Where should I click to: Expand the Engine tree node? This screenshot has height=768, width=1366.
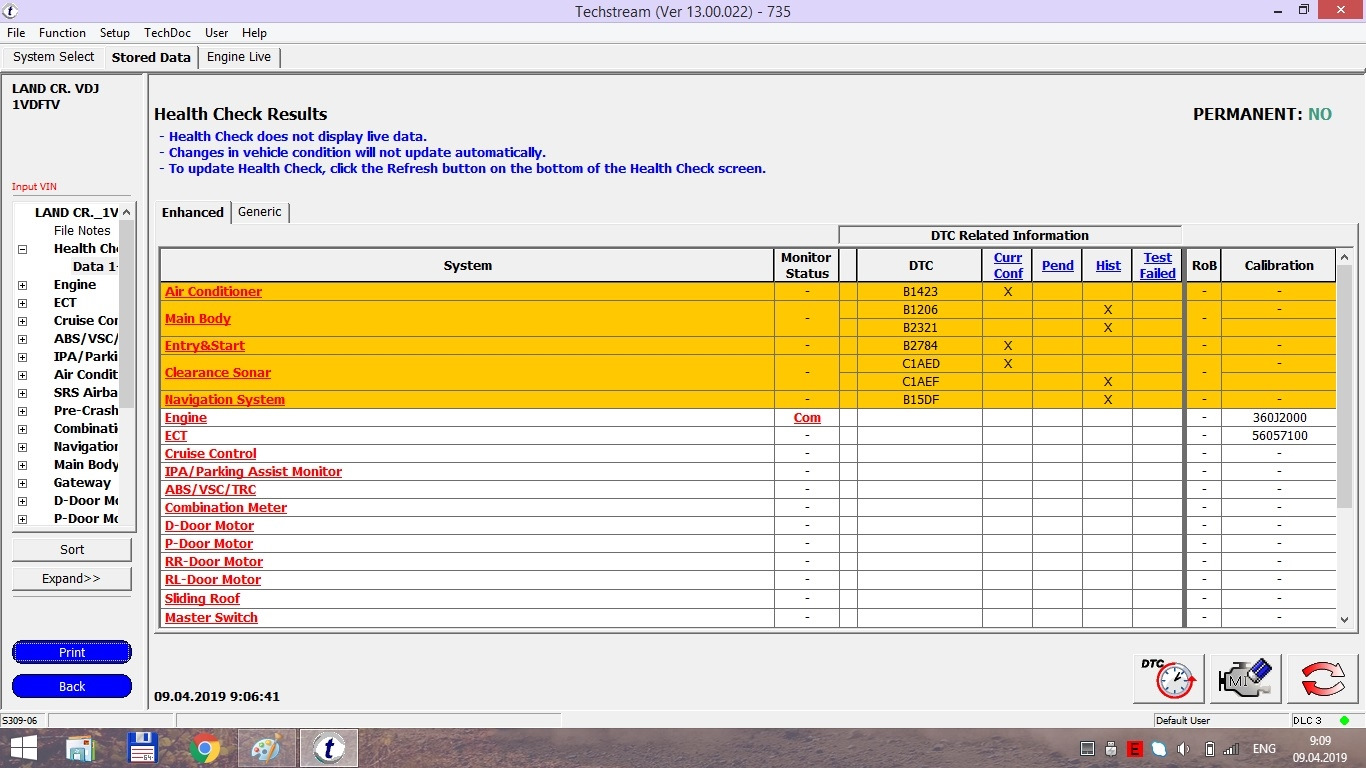pos(22,285)
